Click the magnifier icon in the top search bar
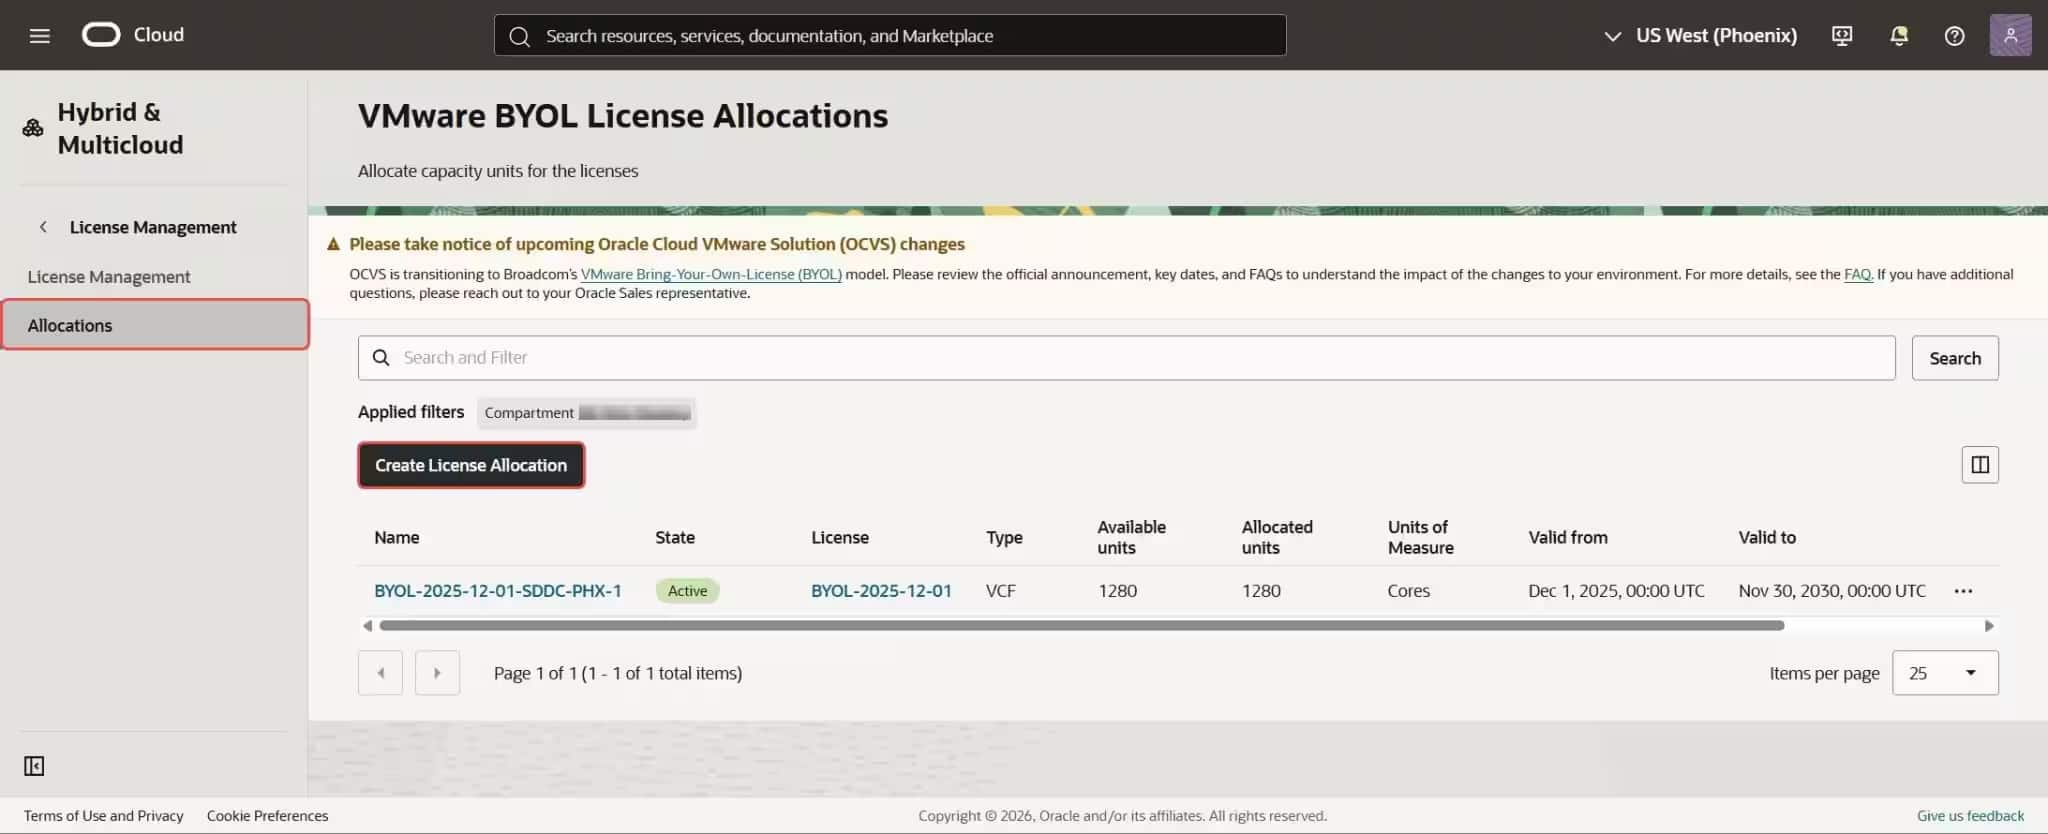This screenshot has width=2048, height=834. click(519, 36)
